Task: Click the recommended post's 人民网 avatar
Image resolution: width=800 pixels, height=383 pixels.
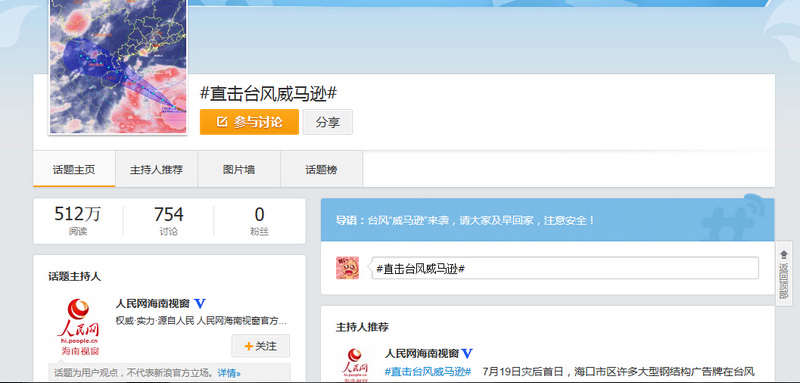Action: click(x=355, y=364)
